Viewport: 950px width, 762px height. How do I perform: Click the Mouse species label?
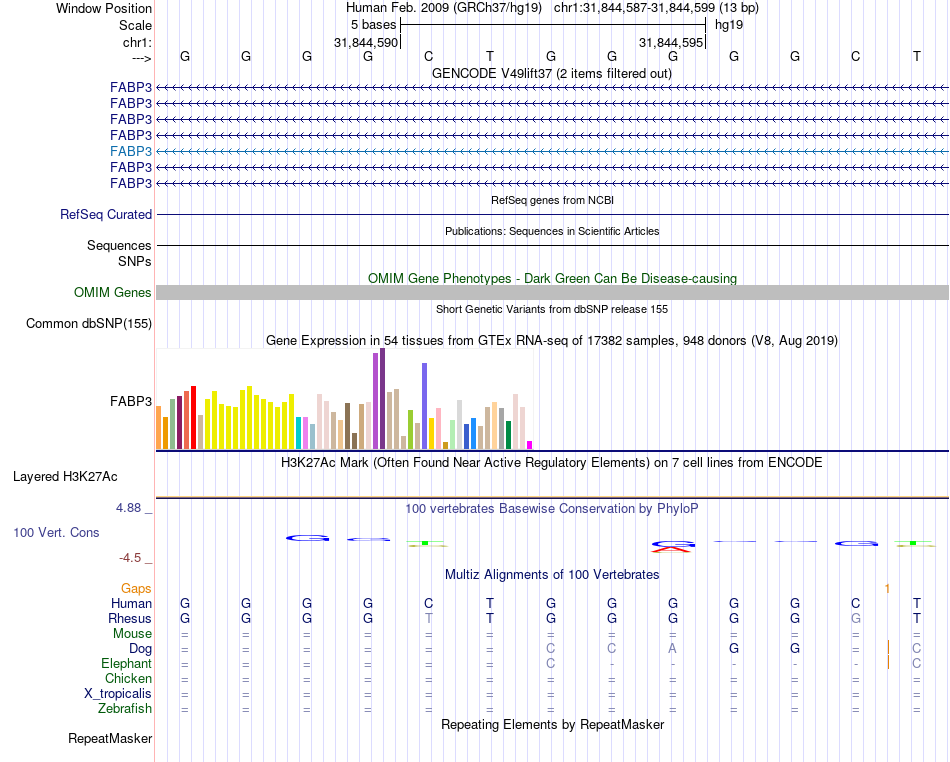[133, 634]
